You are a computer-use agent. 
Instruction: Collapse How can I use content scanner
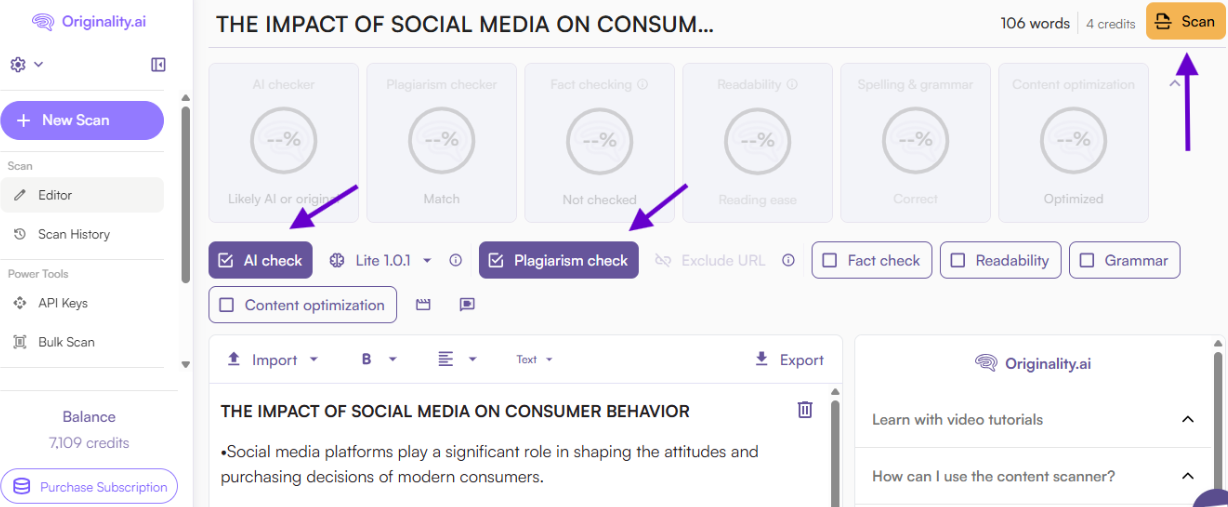[x=1188, y=476]
